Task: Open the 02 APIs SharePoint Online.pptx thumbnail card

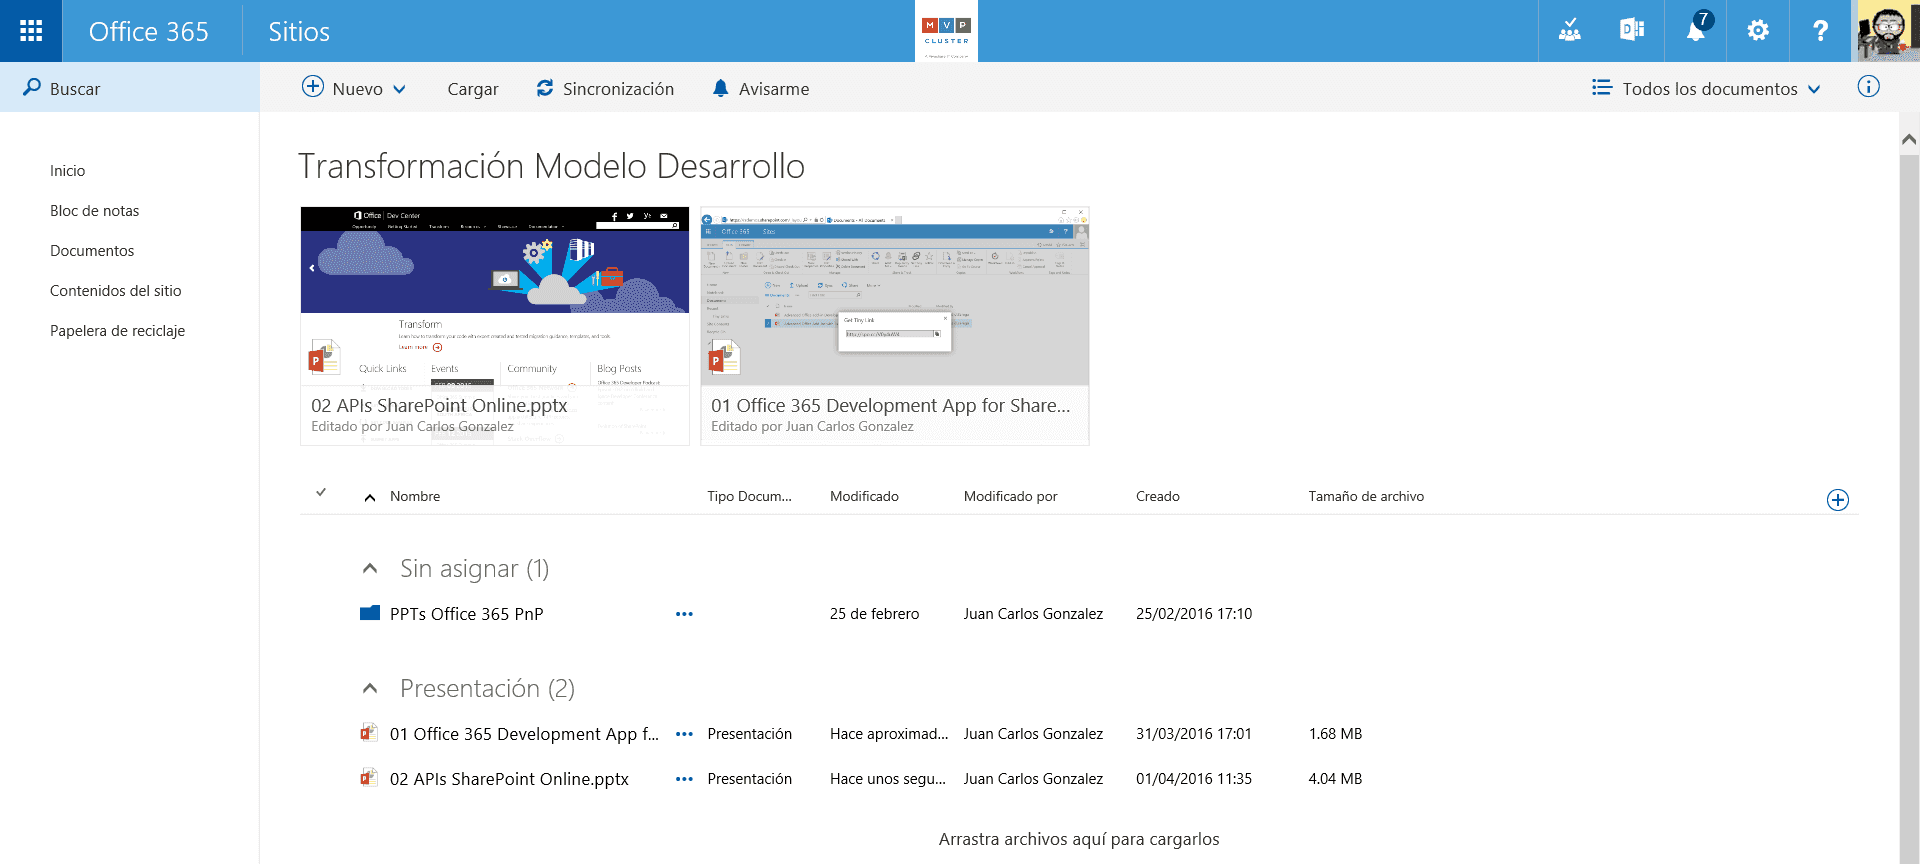Action: pos(495,326)
